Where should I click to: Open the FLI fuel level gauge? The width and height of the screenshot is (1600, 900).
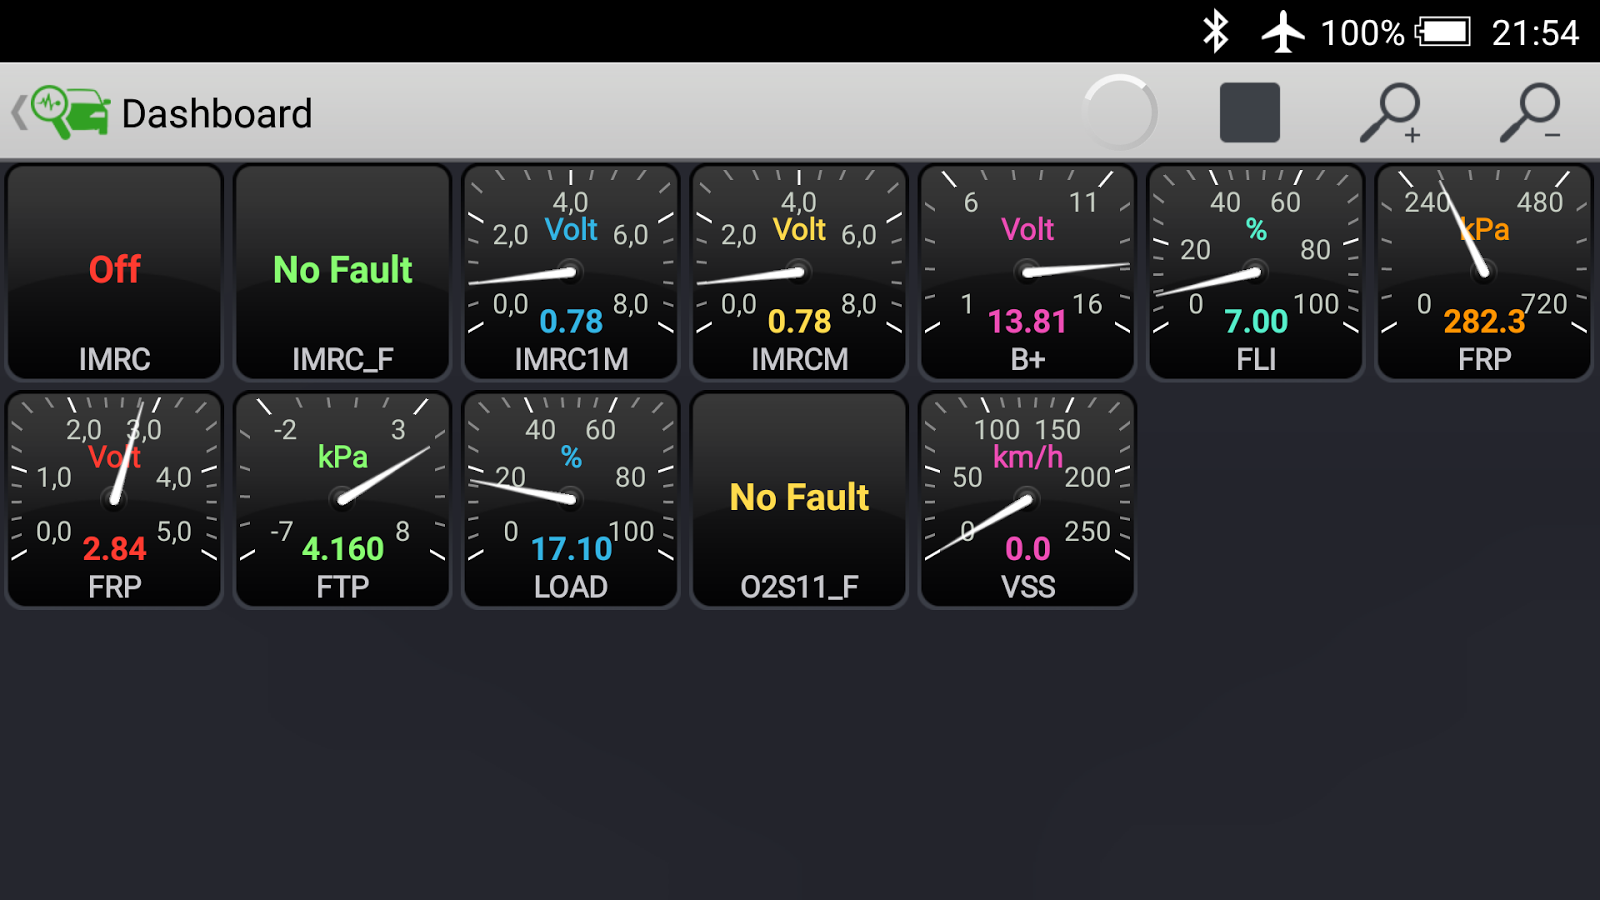1255,272
